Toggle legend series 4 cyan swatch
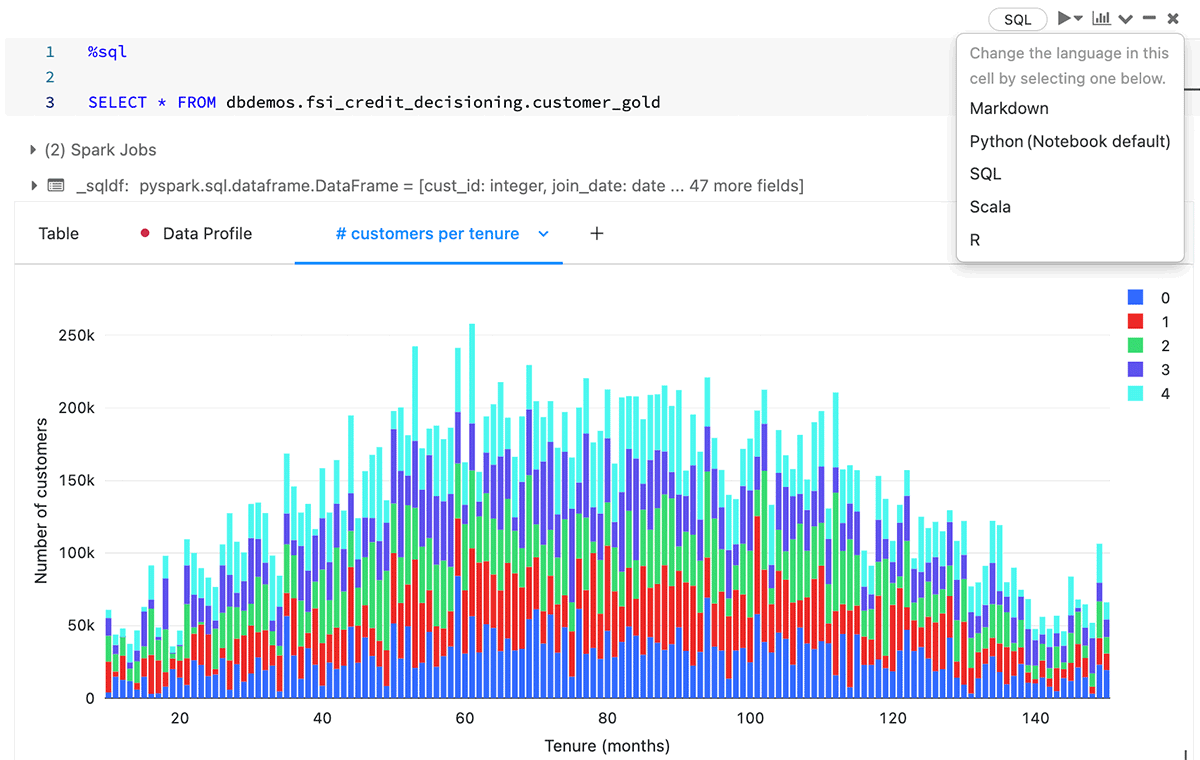The image size is (1200, 760). pos(1135,393)
